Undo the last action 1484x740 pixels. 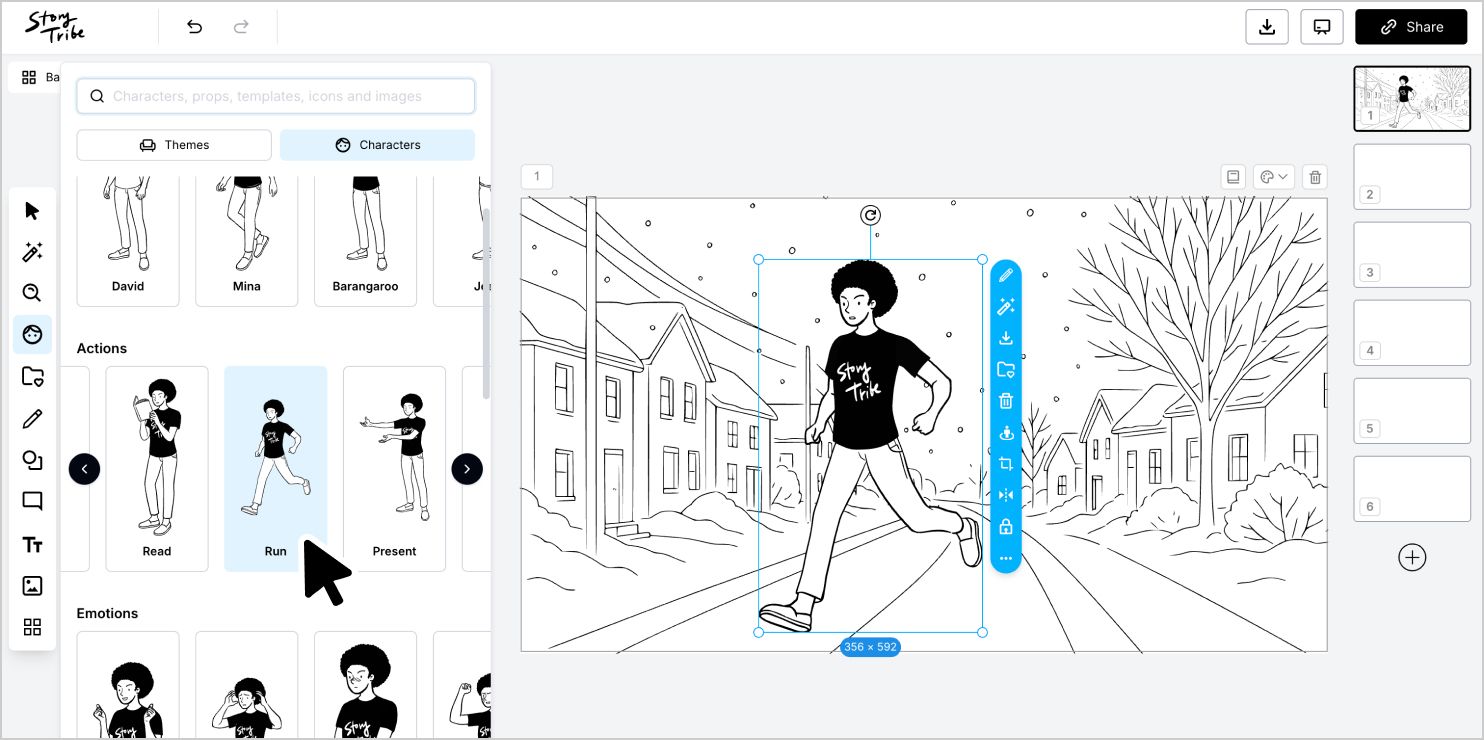point(194,27)
